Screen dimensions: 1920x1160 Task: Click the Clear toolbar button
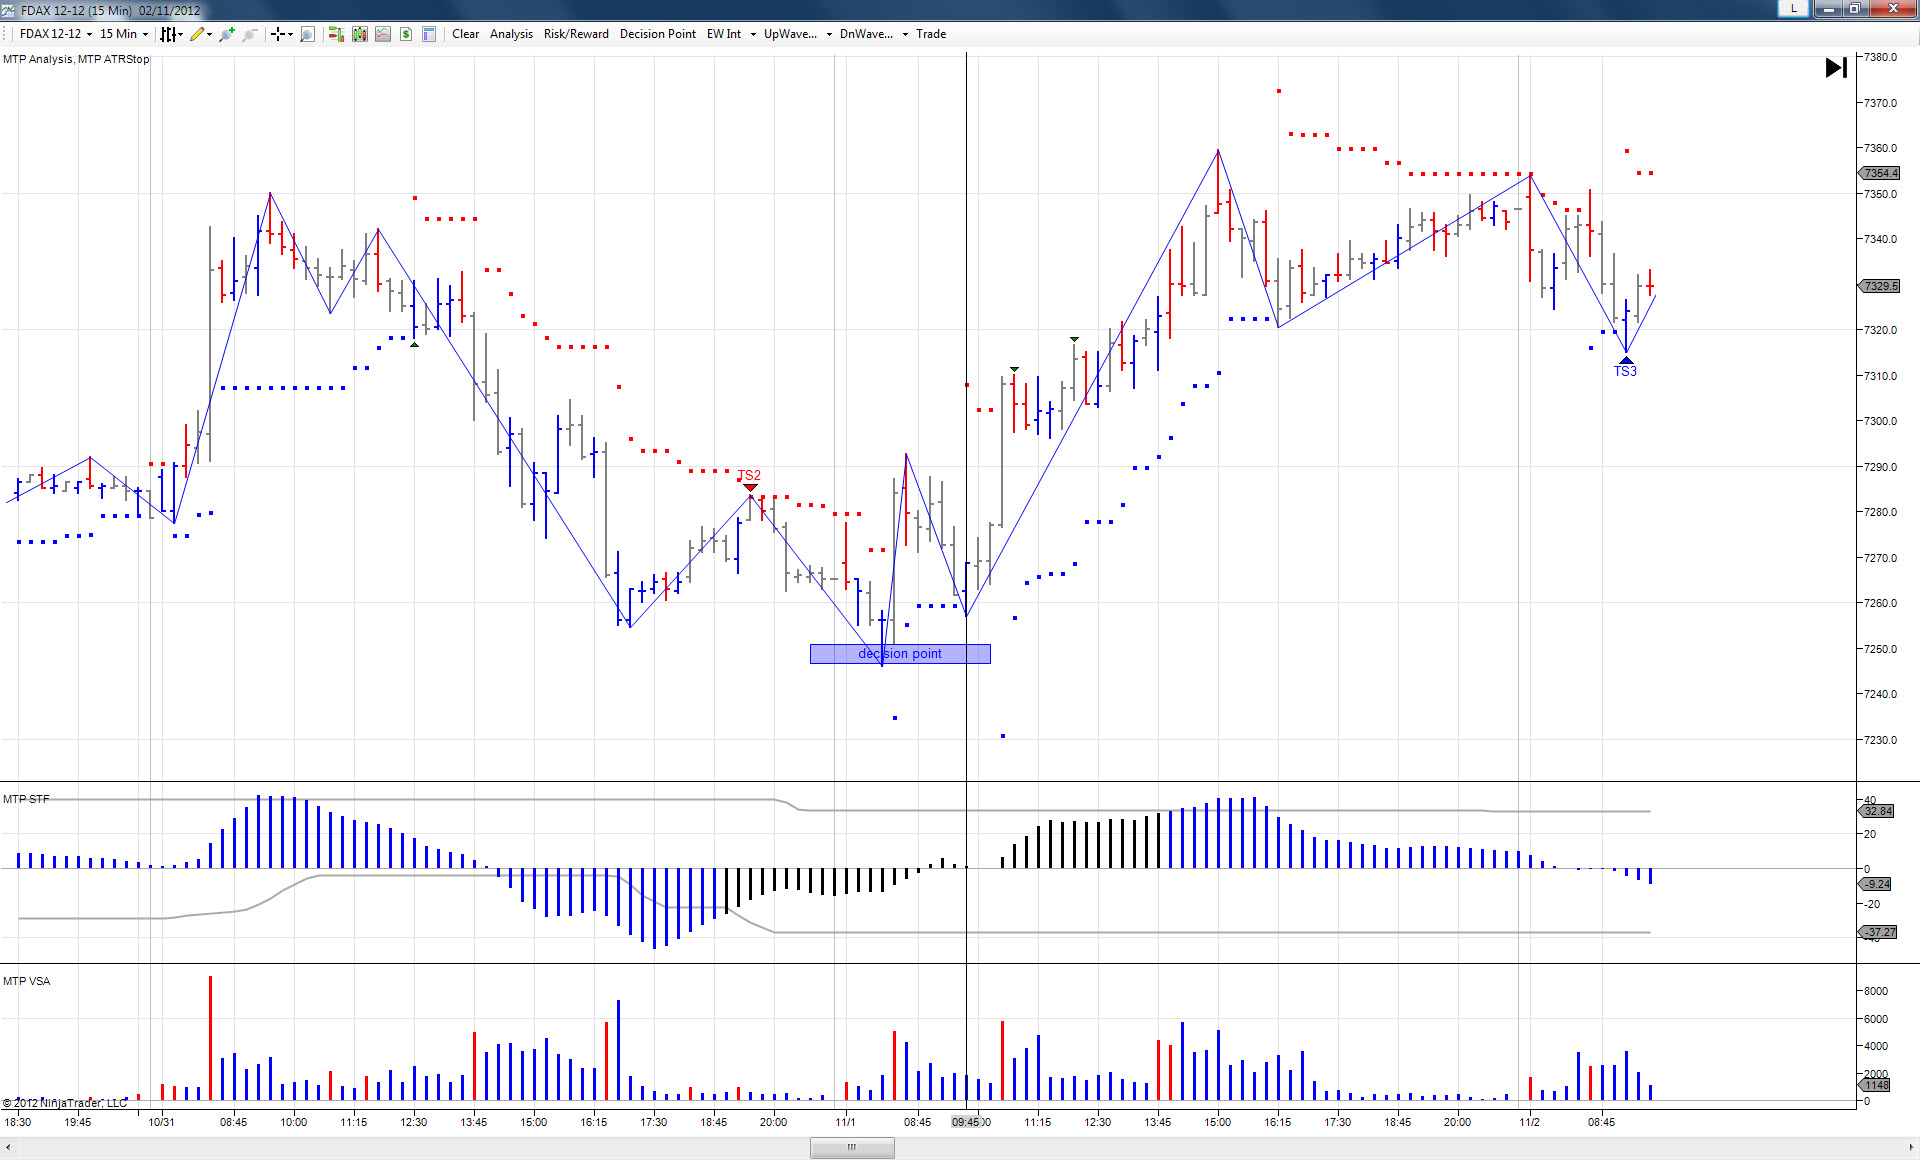pyautogui.click(x=465, y=34)
